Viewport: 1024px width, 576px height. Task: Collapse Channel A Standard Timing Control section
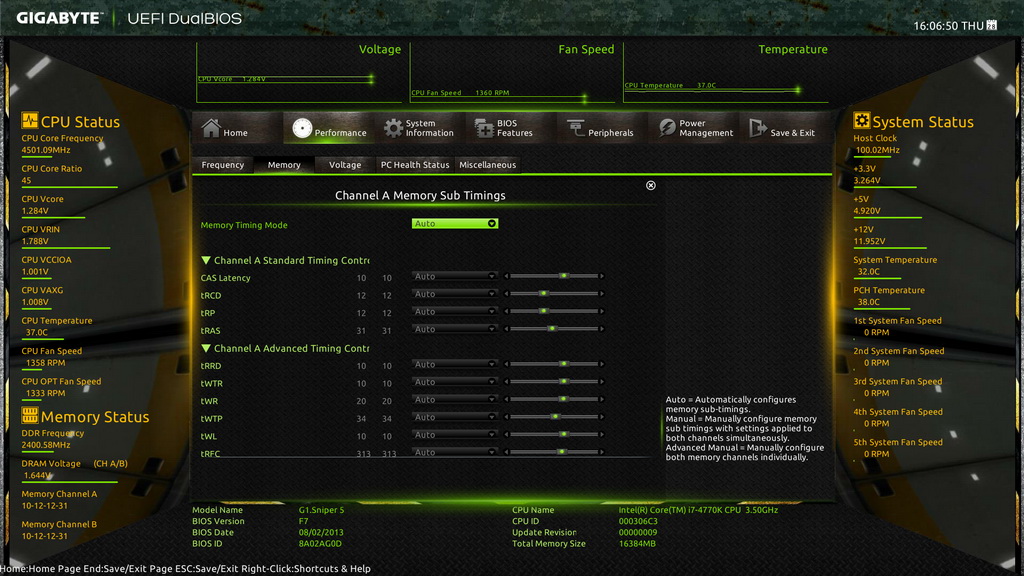click(206, 260)
